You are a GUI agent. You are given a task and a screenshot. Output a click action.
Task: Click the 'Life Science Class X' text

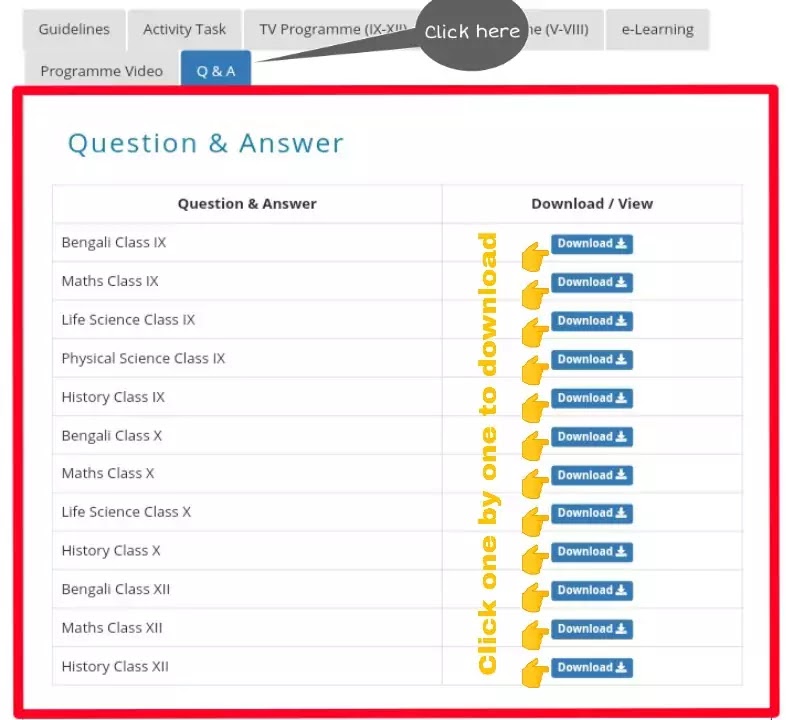pos(126,512)
